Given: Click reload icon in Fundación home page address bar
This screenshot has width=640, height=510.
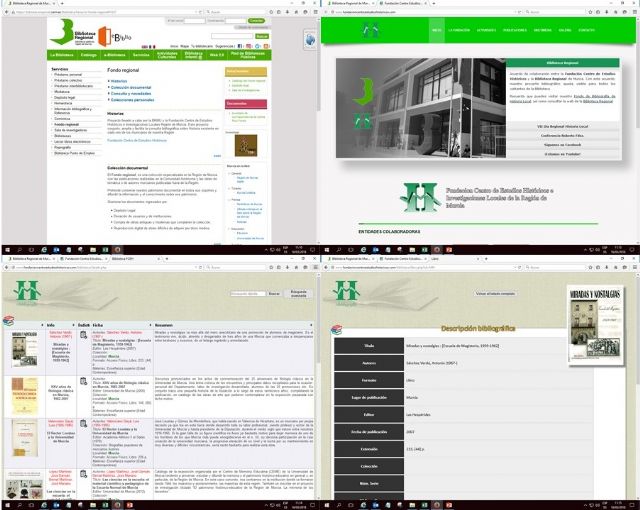Looking at the screenshot, I should [x=520, y=12].
